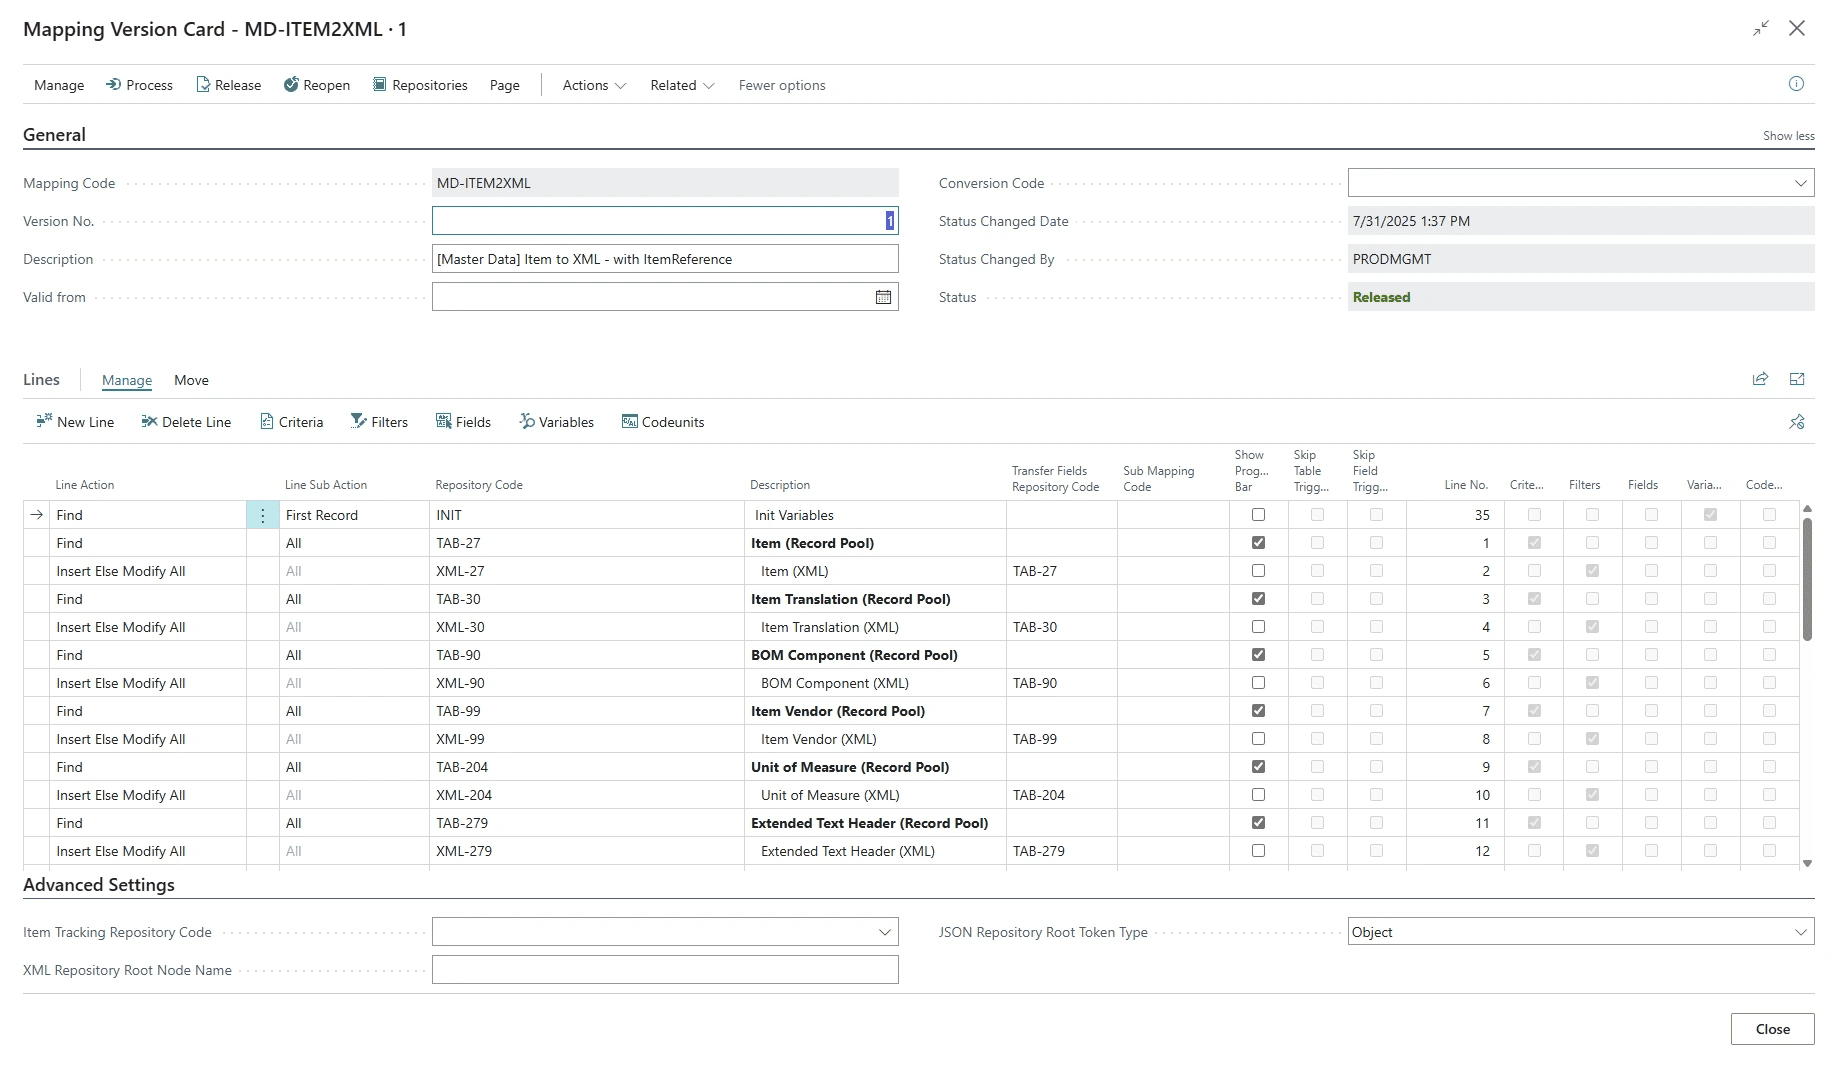Uncheck Show Progress Bar for TAB-27 line
This screenshot has height=1068, width=1839.
point(1258,543)
